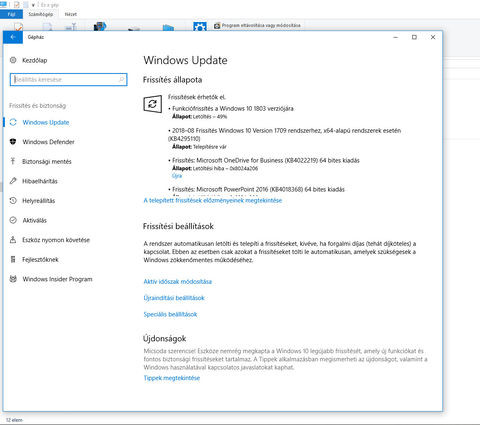Click Fejlesztőknek developer icon
The height and width of the screenshot is (425, 480).
tap(13, 259)
